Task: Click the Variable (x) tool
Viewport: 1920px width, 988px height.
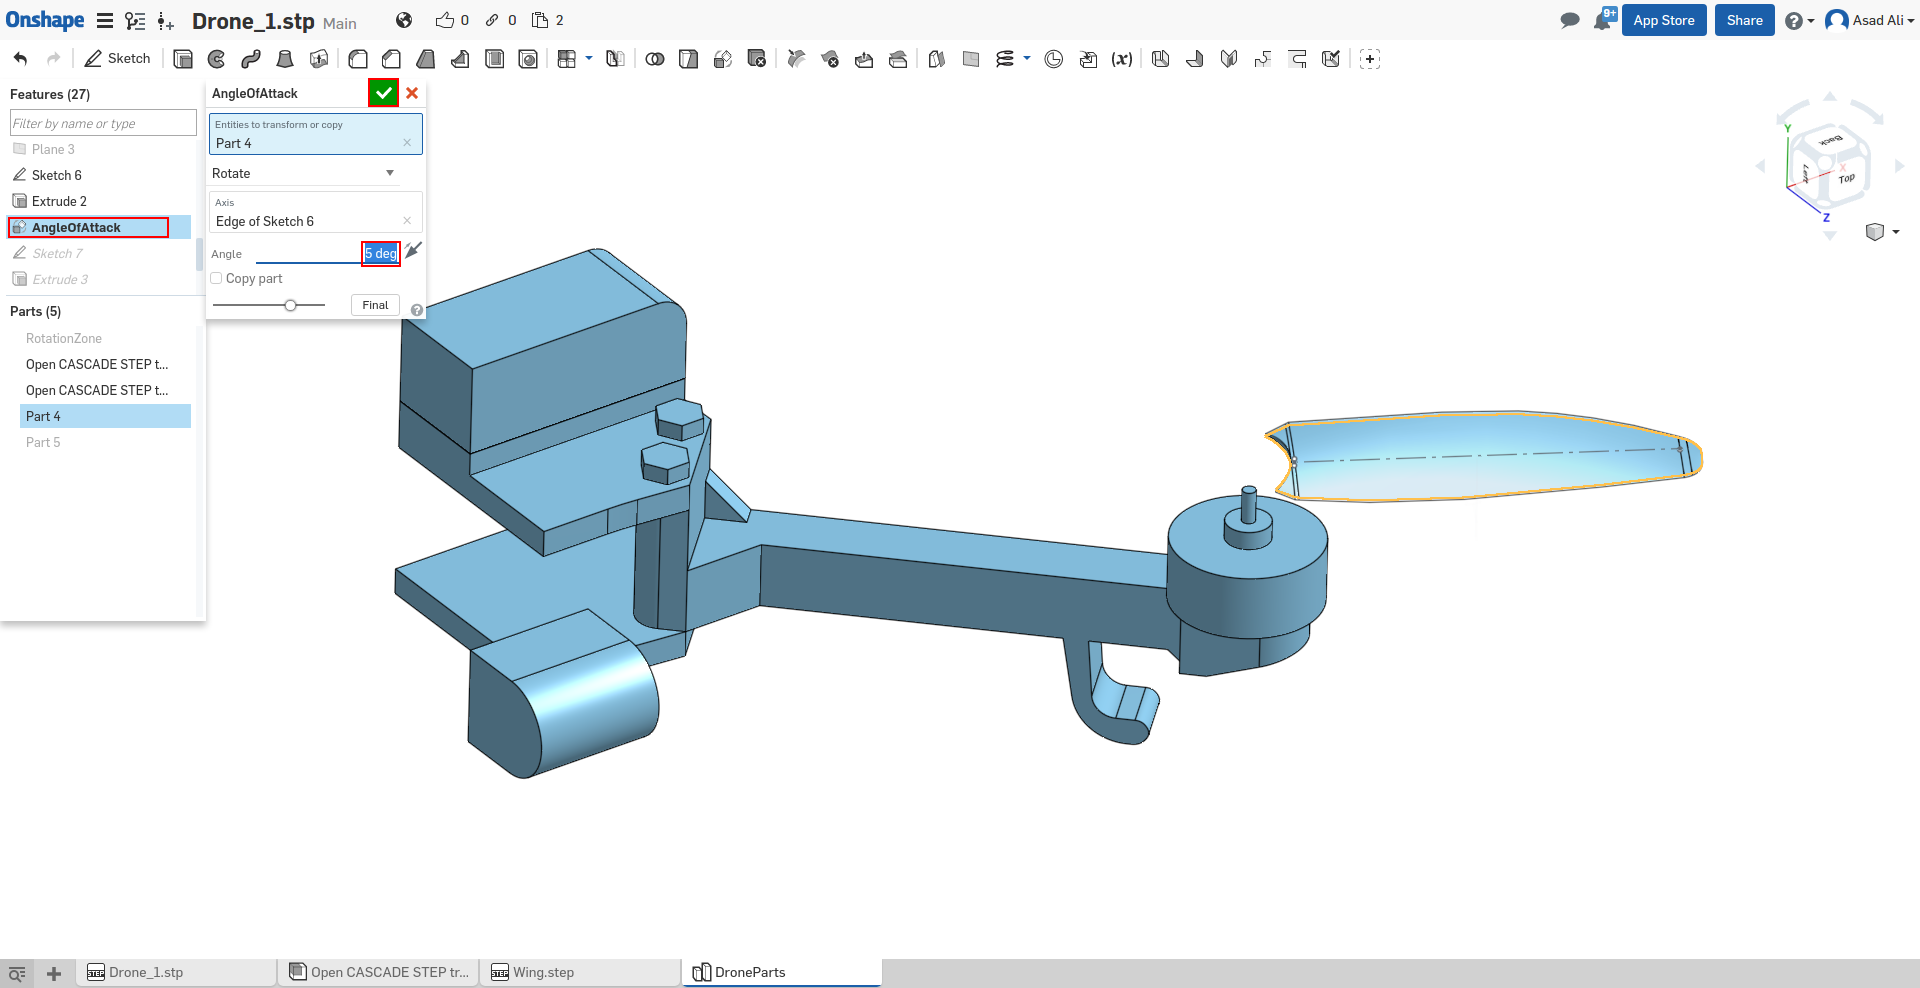Action: click(1122, 59)
